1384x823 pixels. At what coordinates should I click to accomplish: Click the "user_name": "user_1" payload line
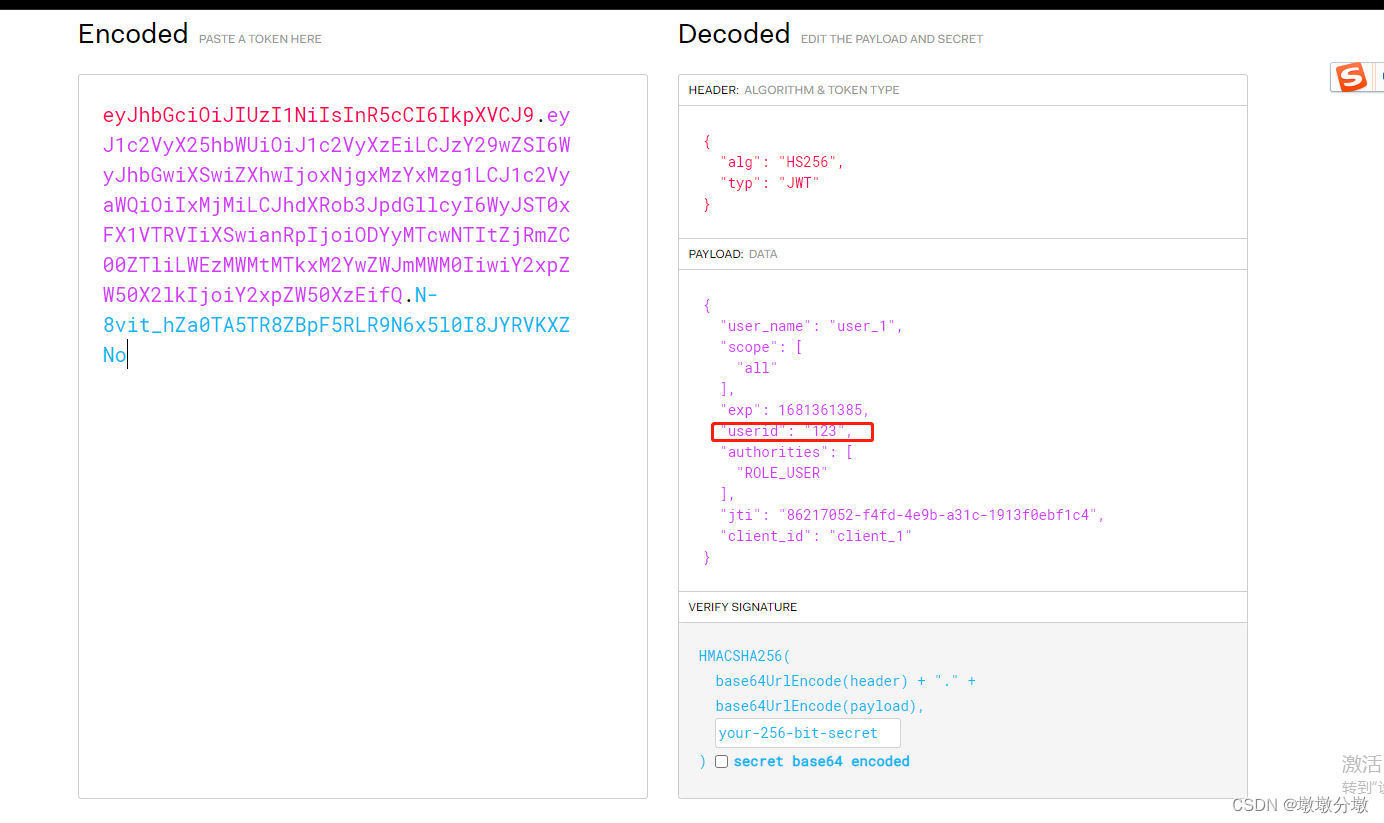coord(811,326)
